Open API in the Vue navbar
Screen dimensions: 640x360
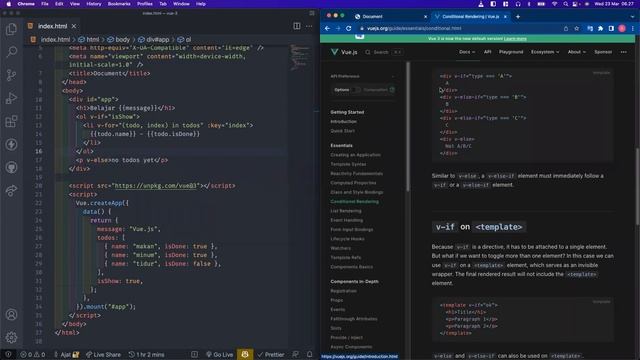coord(487,52)
